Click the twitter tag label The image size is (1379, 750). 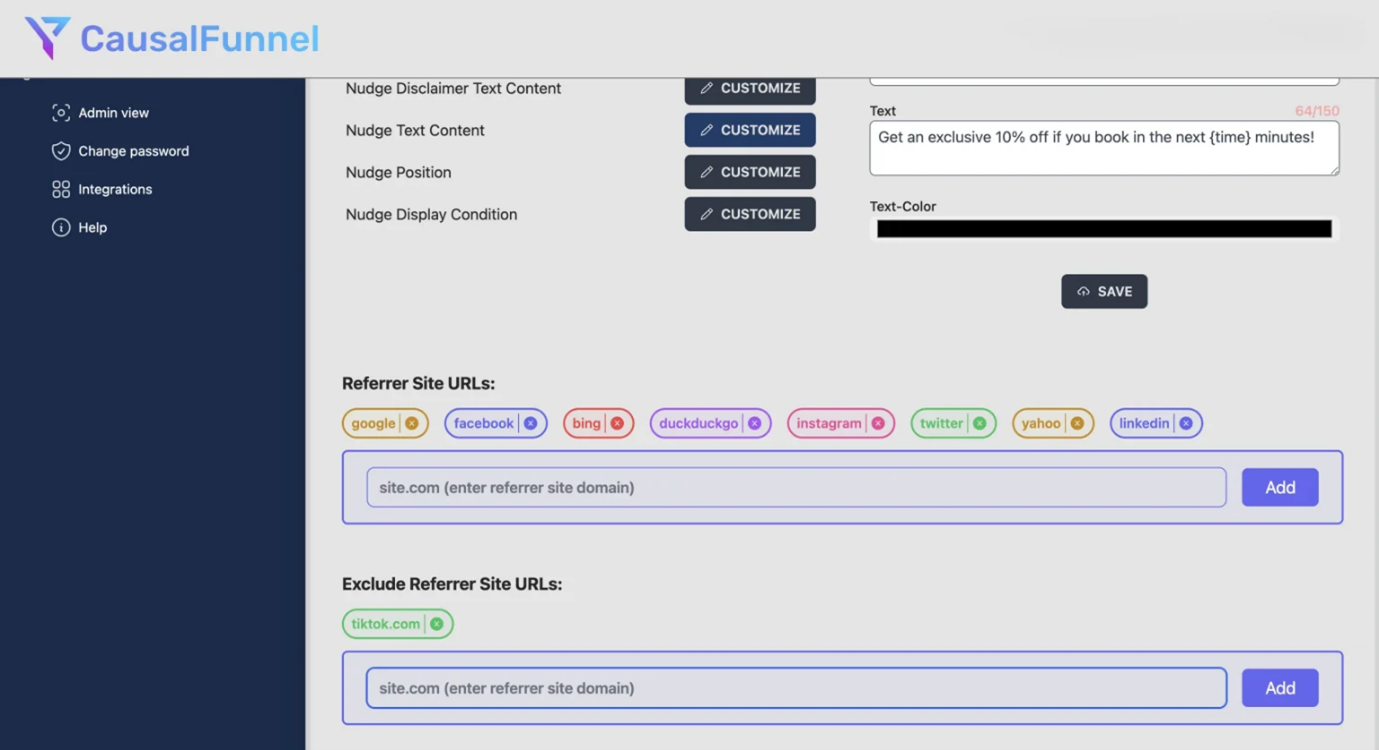pyautogui.click(x=942, y=423)
